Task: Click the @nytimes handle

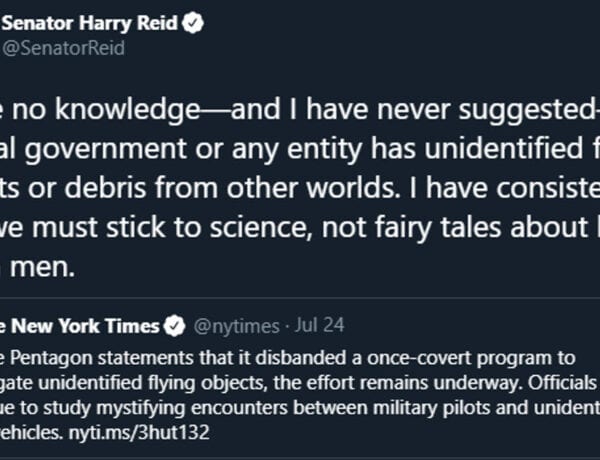Action: tap(236, 326)
